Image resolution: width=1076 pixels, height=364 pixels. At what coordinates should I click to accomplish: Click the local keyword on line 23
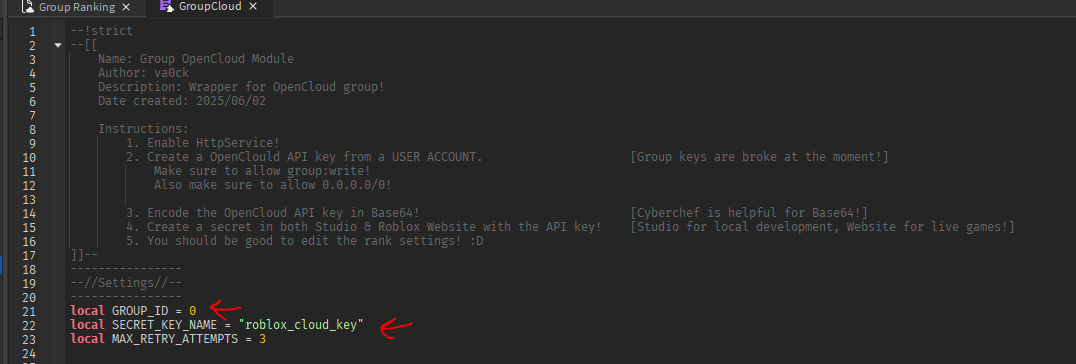point(88,339)
